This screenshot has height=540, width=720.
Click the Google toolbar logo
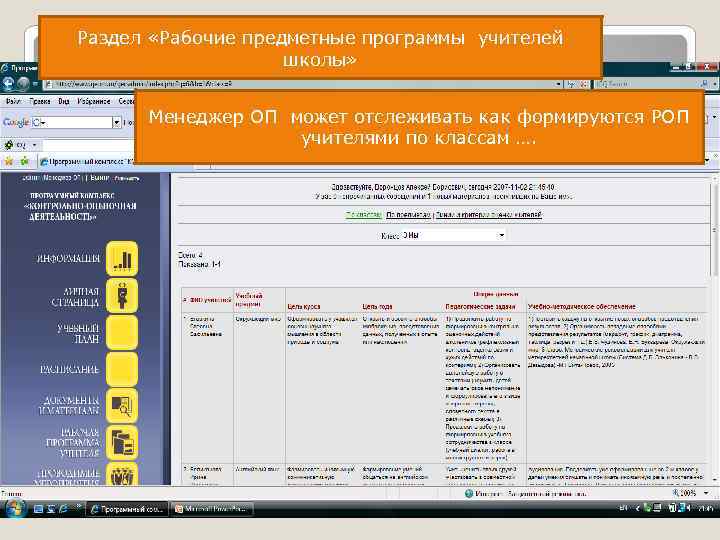point(16,122)
